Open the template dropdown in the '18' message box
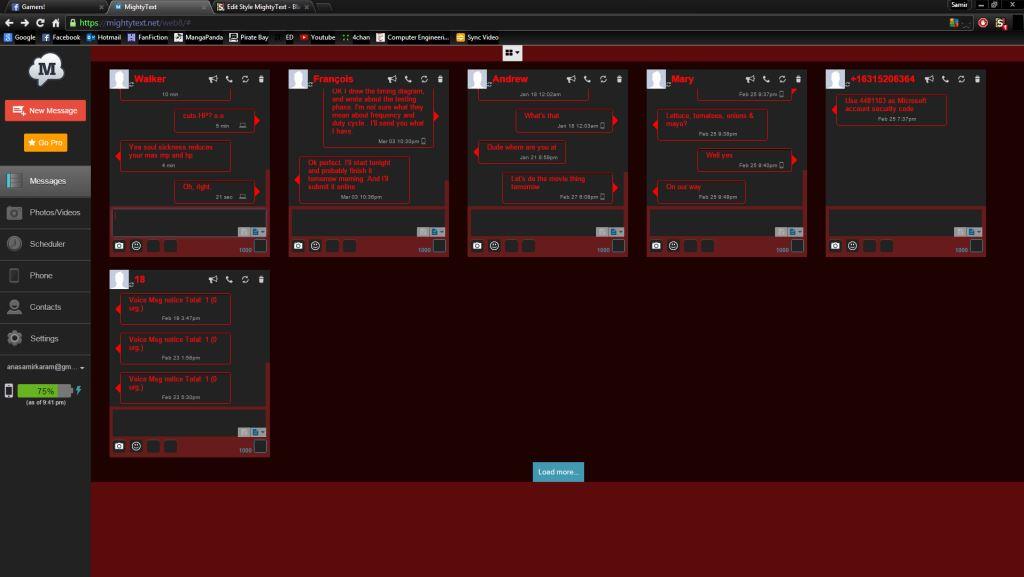This screenshot has width=1024, height=577. pos(259,432)
